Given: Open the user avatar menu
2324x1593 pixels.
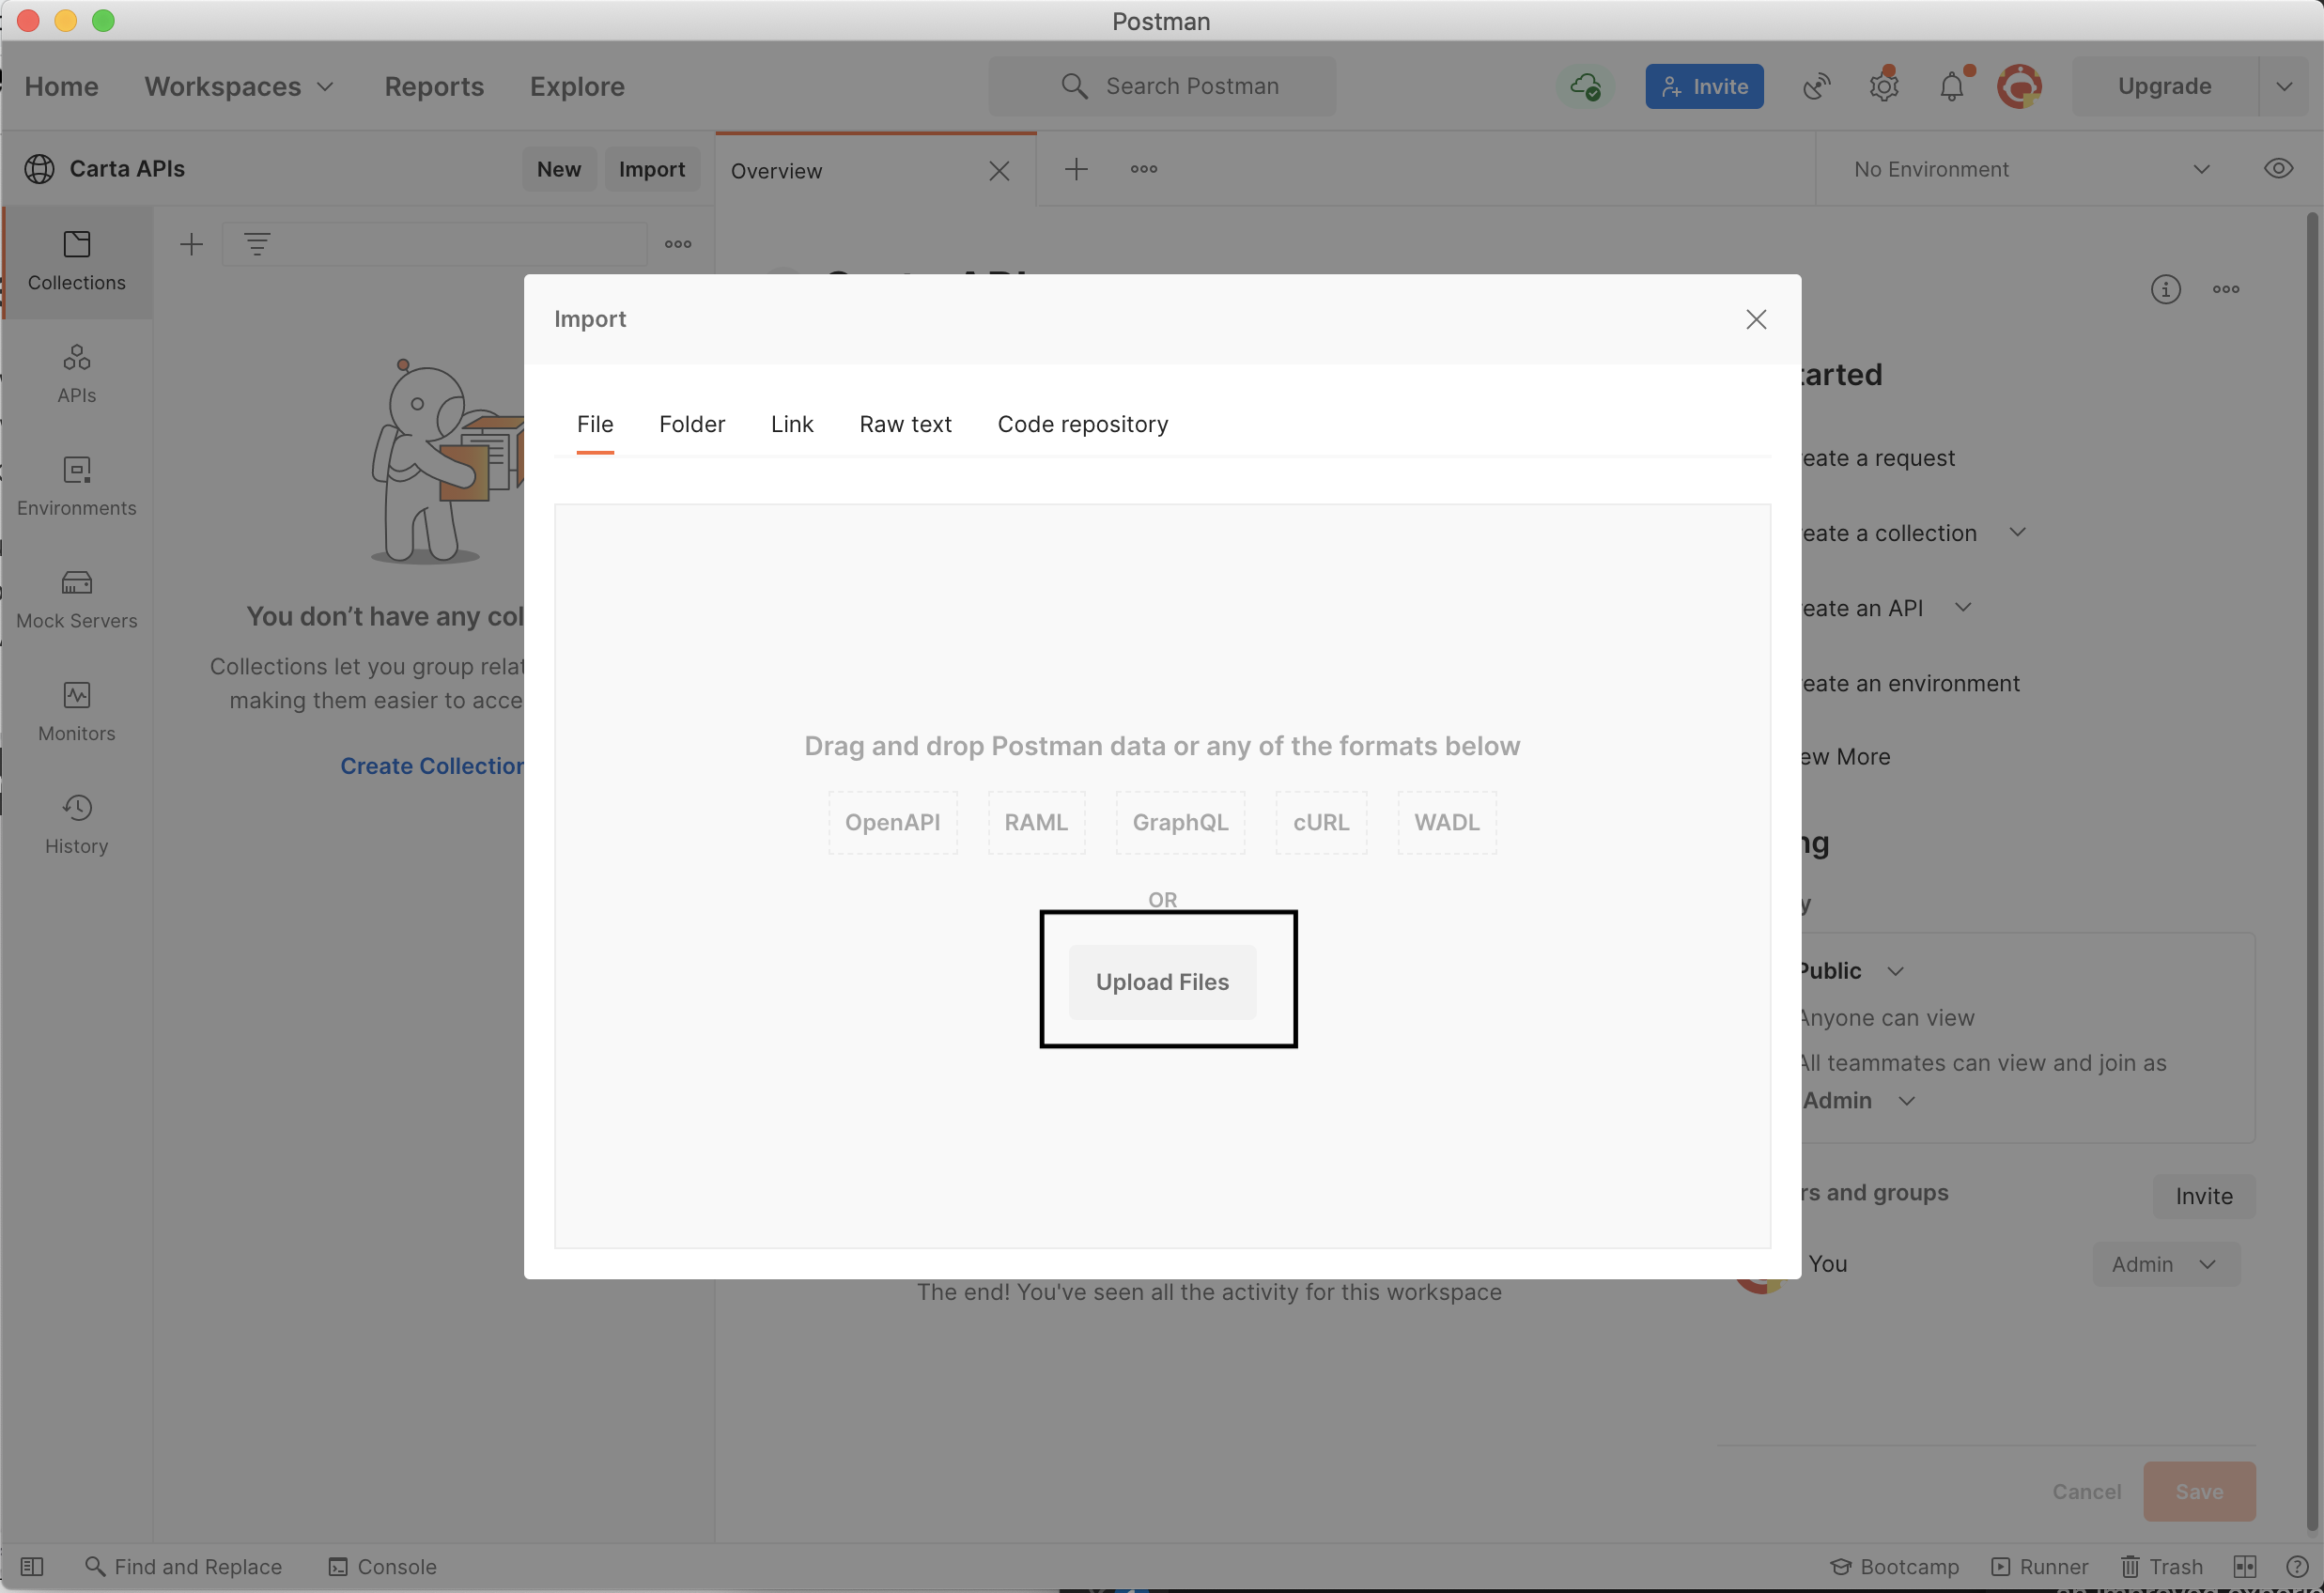Looking at the screenshot, I should click(x=2020, y=86).
